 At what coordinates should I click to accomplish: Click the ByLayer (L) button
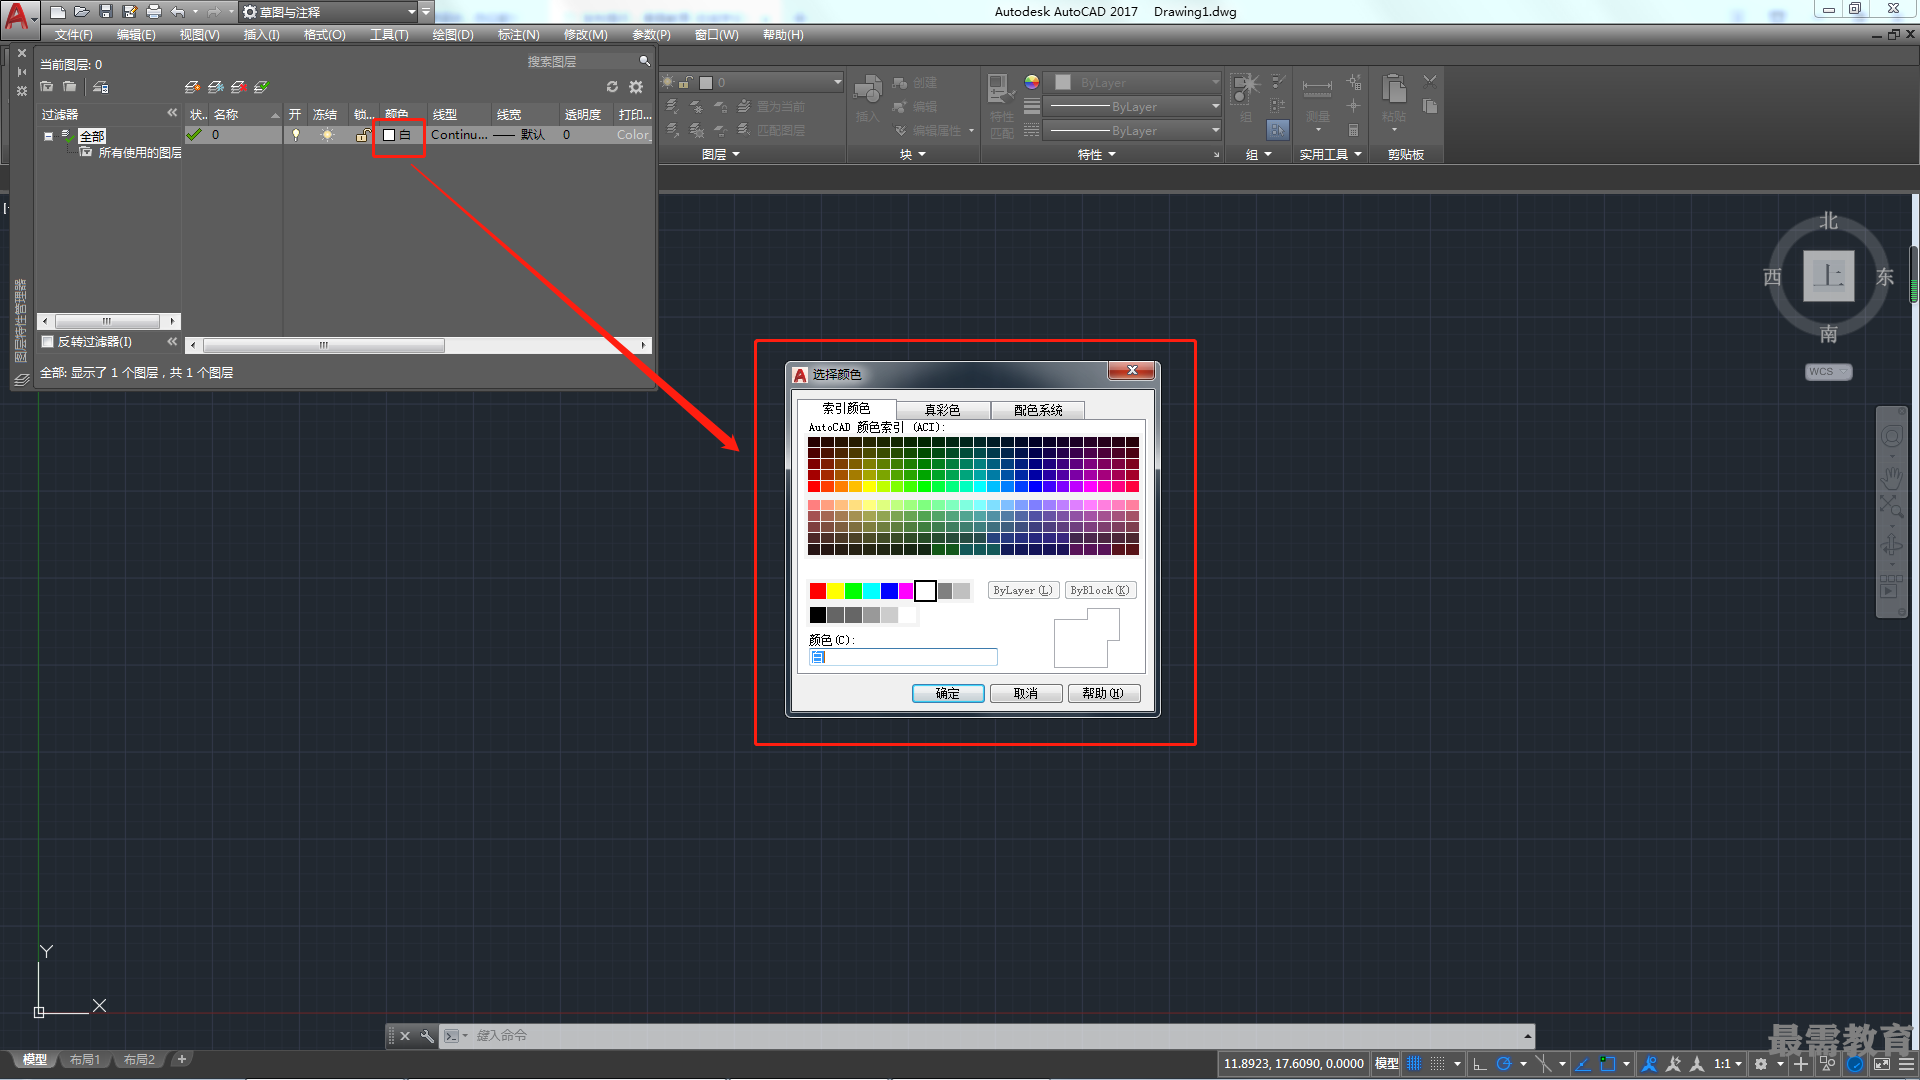point(1023,591)
